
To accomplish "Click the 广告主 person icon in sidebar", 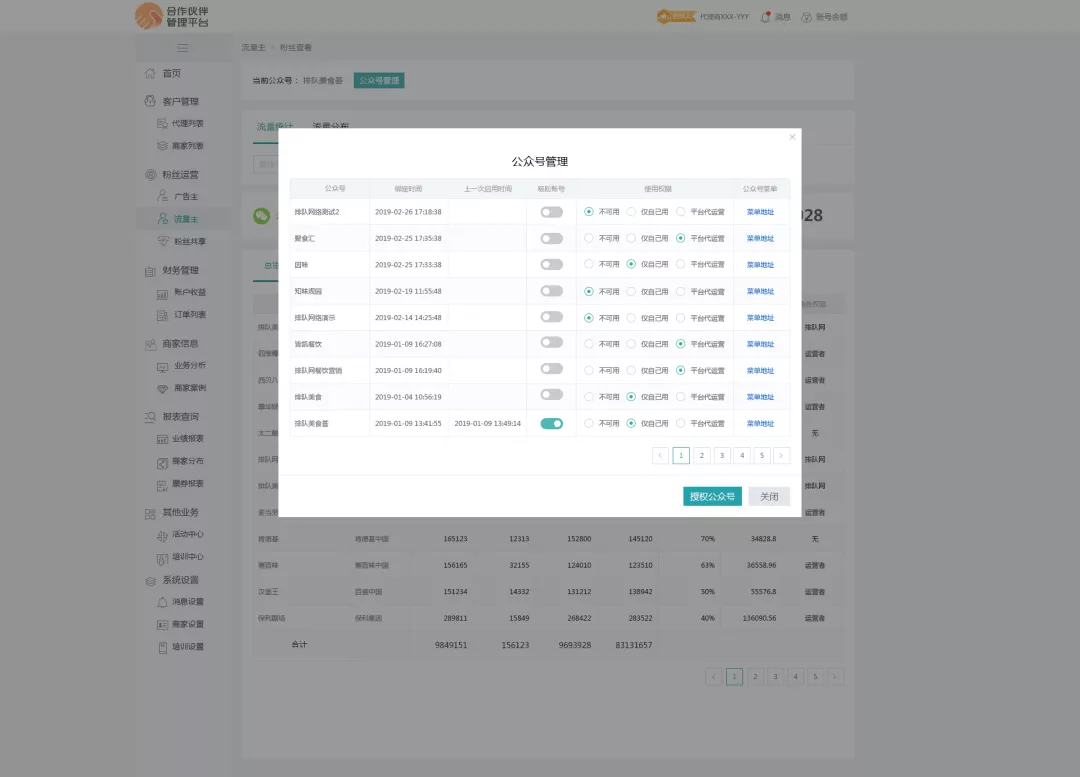I will coord(163,197).
